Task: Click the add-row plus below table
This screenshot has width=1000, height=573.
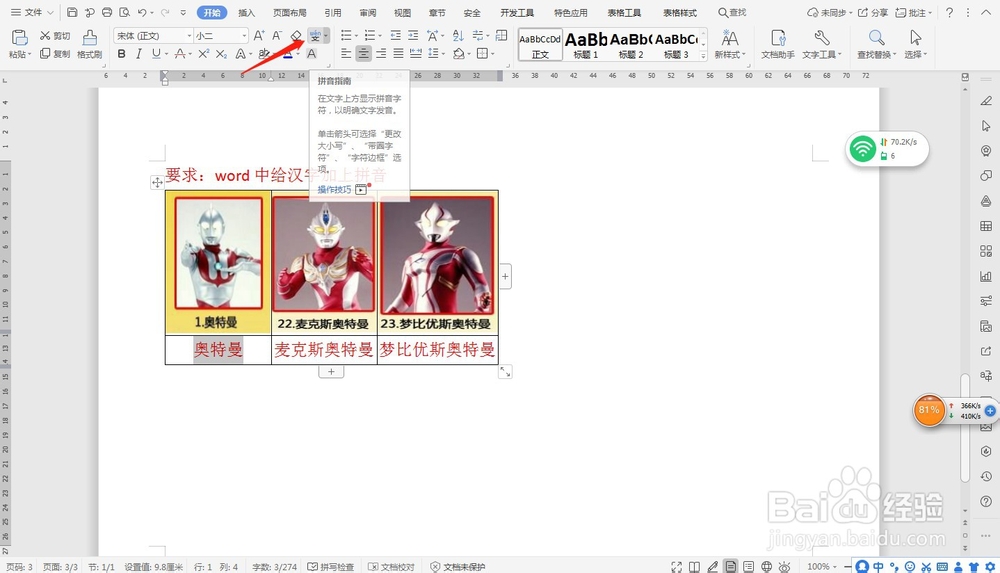Action: click(331, 371)
